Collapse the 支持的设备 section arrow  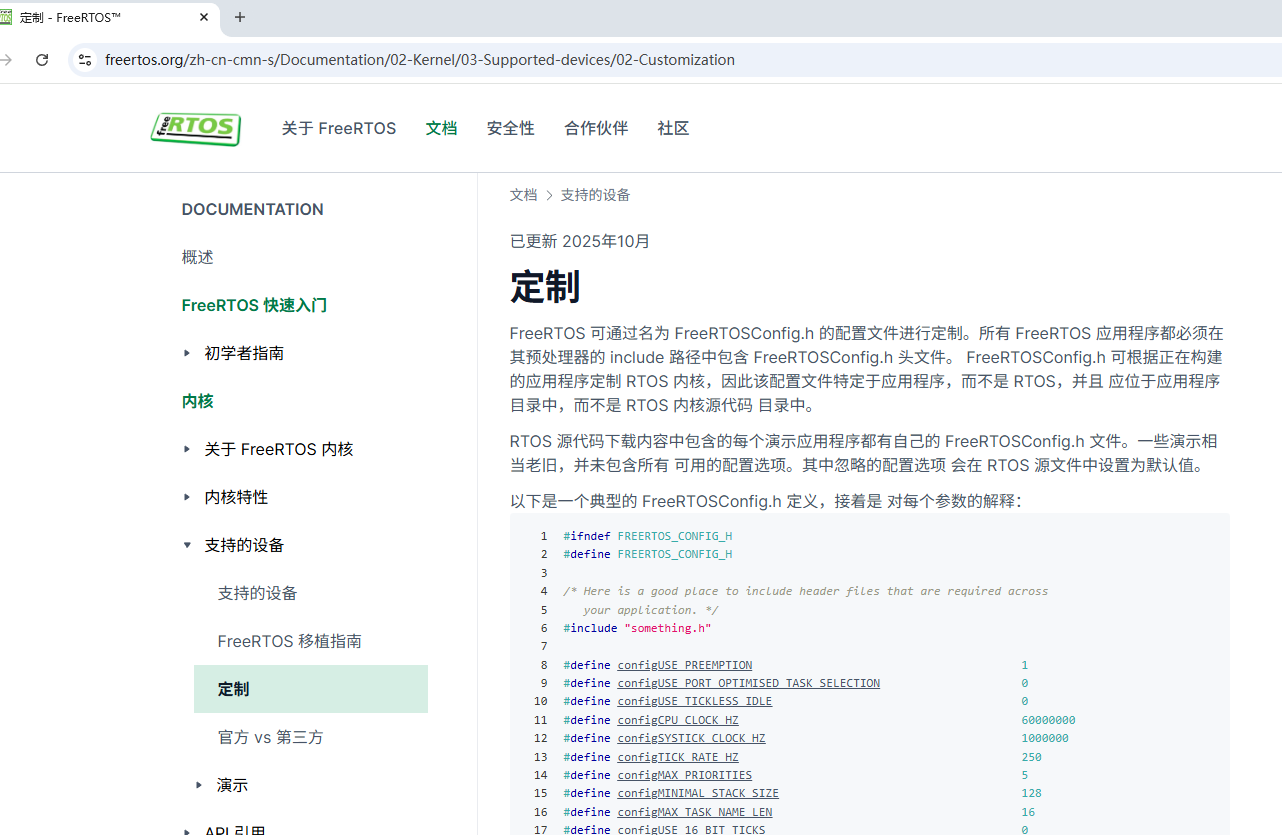coord(187,545)
